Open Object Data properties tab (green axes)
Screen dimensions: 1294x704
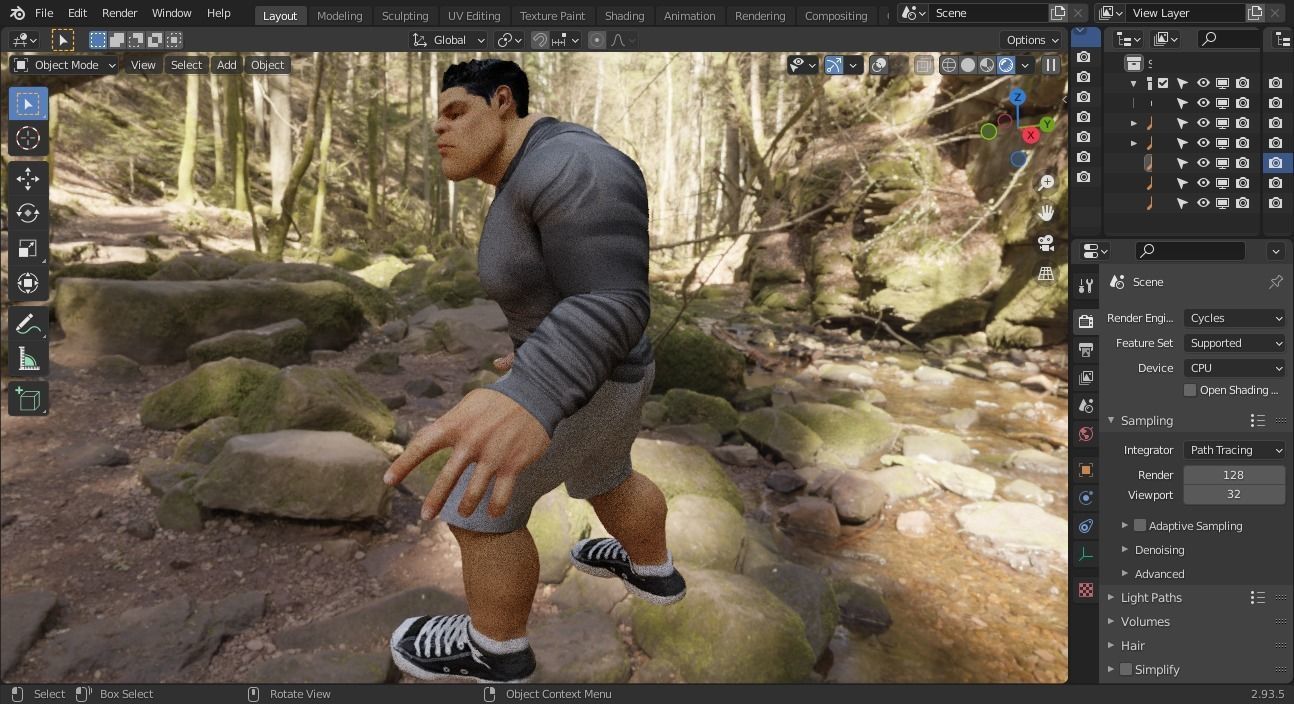[x=1086, y=554]
